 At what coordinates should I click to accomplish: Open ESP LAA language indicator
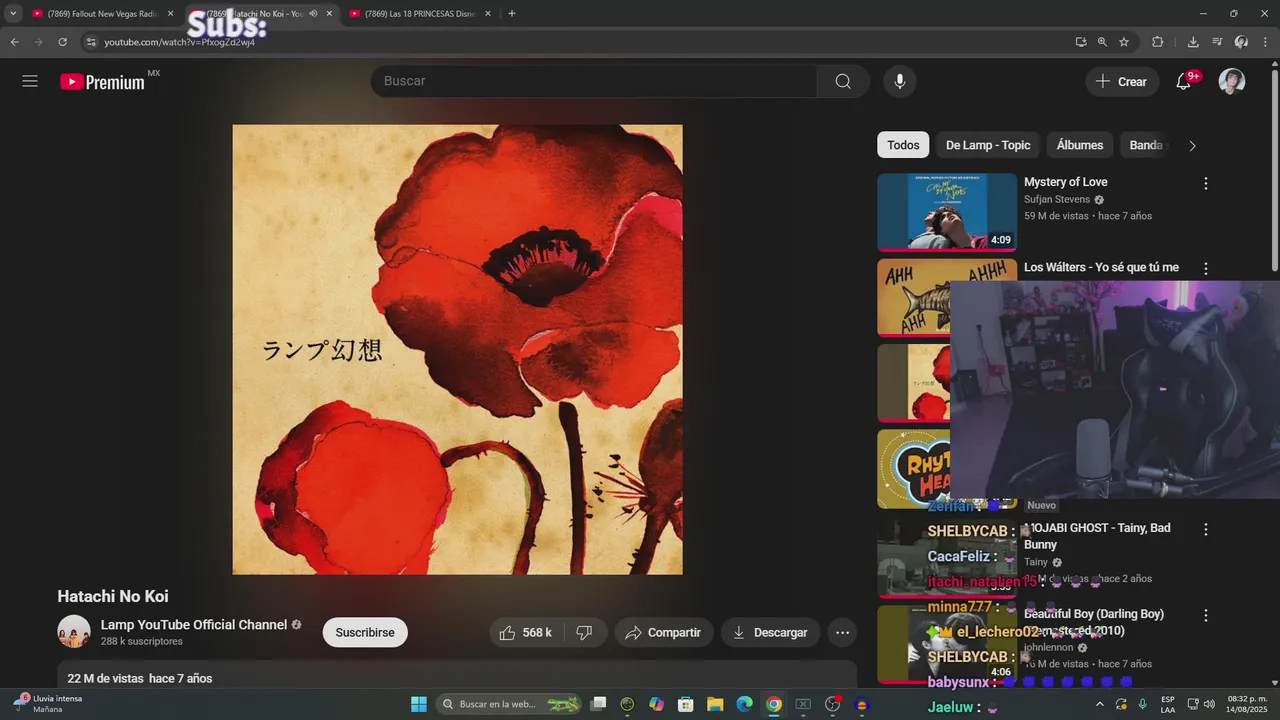coord(1168,704)
